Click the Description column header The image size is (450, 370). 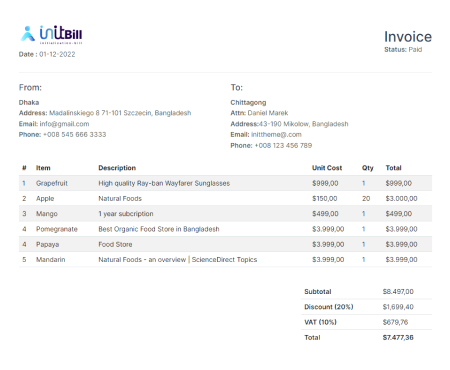[117, 168]
